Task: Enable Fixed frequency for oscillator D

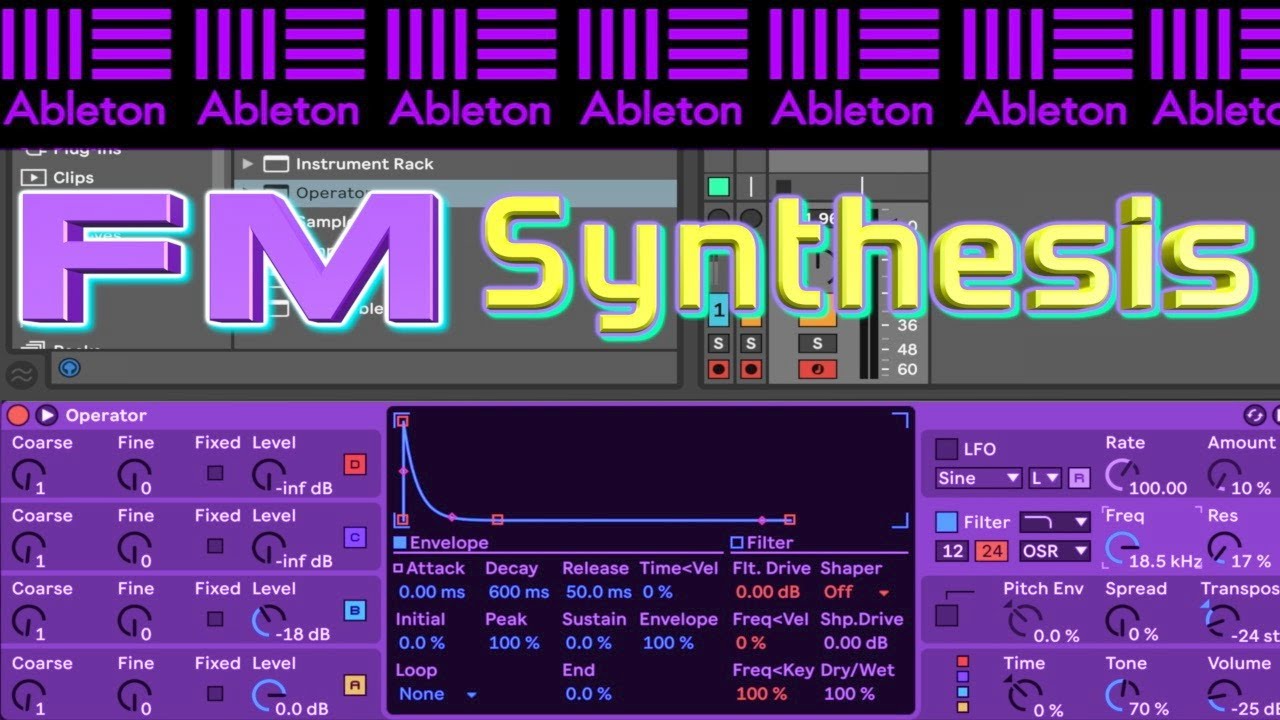Action: click(215, 473)
